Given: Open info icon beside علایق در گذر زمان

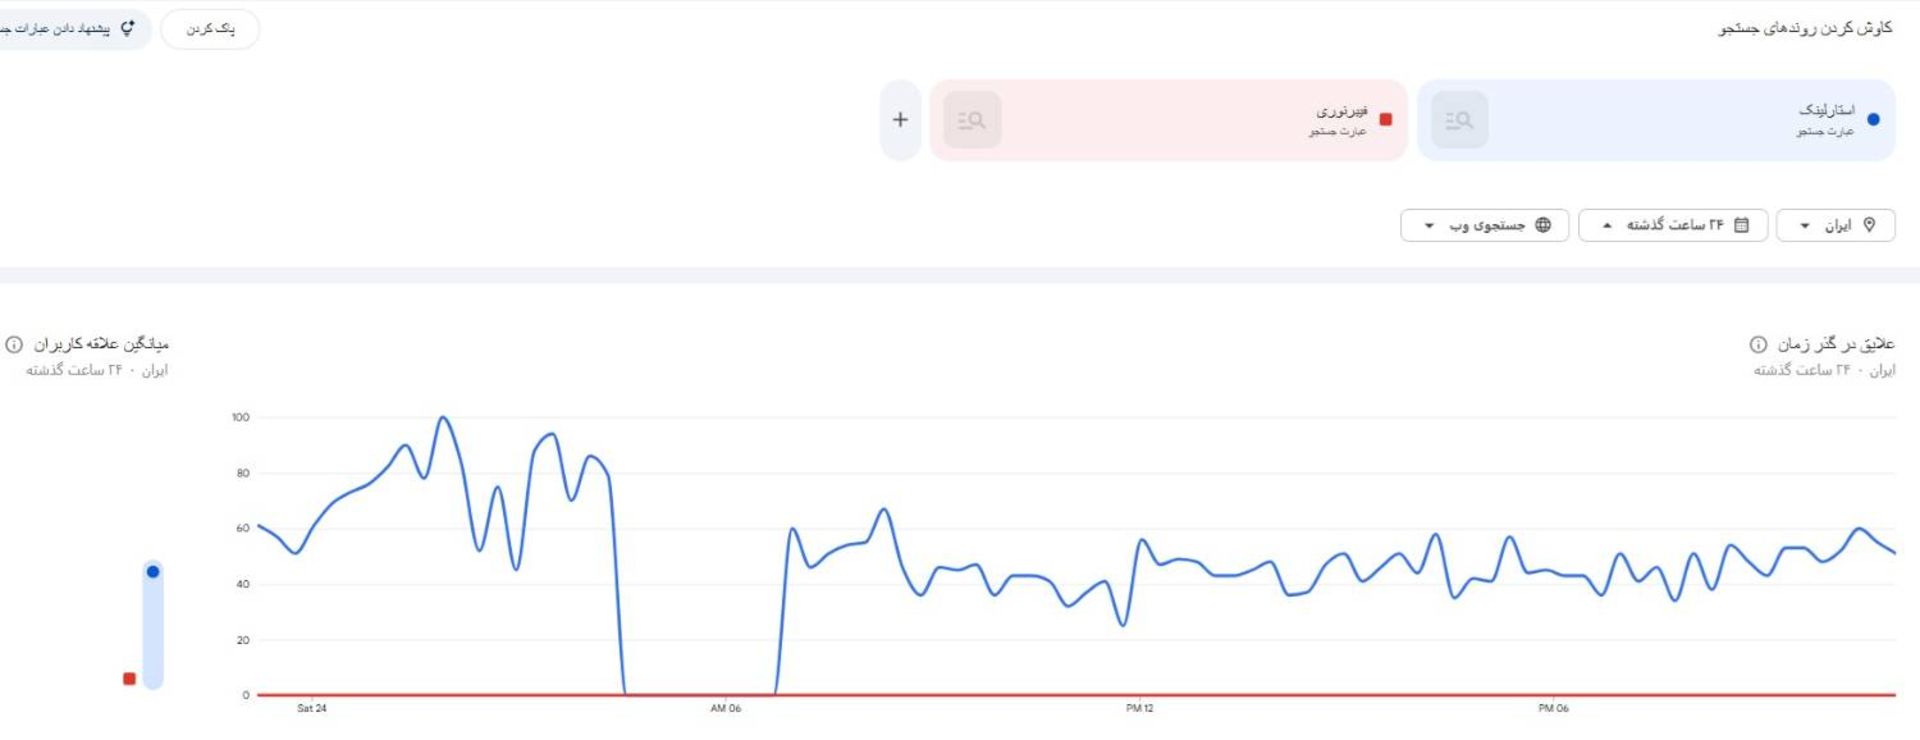Looking at the screenshot, I should tap(1757, 344).
